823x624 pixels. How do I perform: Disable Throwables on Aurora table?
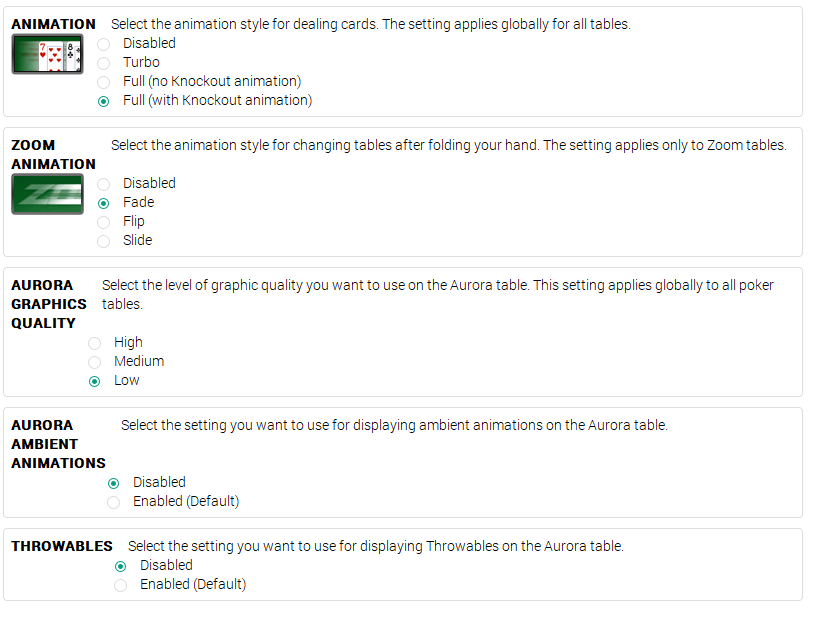(120, 566)
